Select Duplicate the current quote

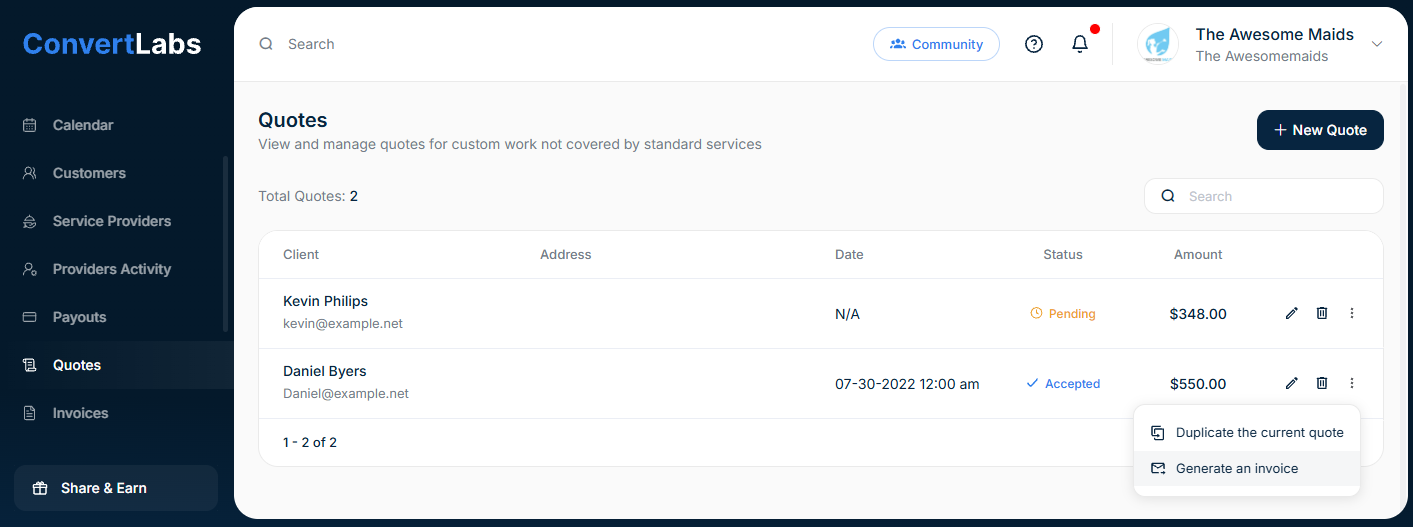(1259, 433)
